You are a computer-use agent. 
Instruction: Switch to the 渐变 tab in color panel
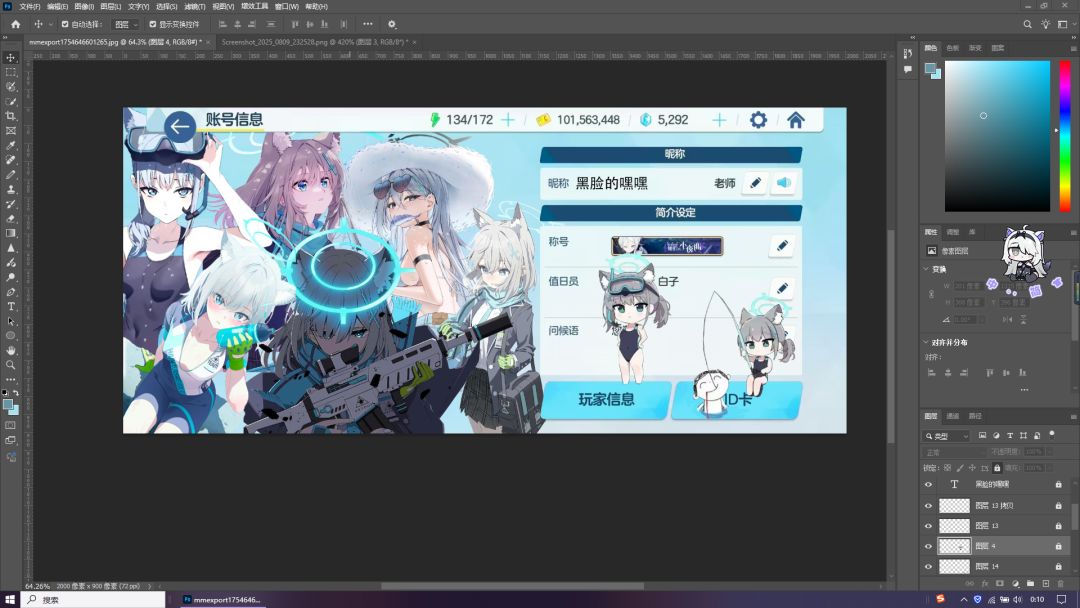coord(975,48)
